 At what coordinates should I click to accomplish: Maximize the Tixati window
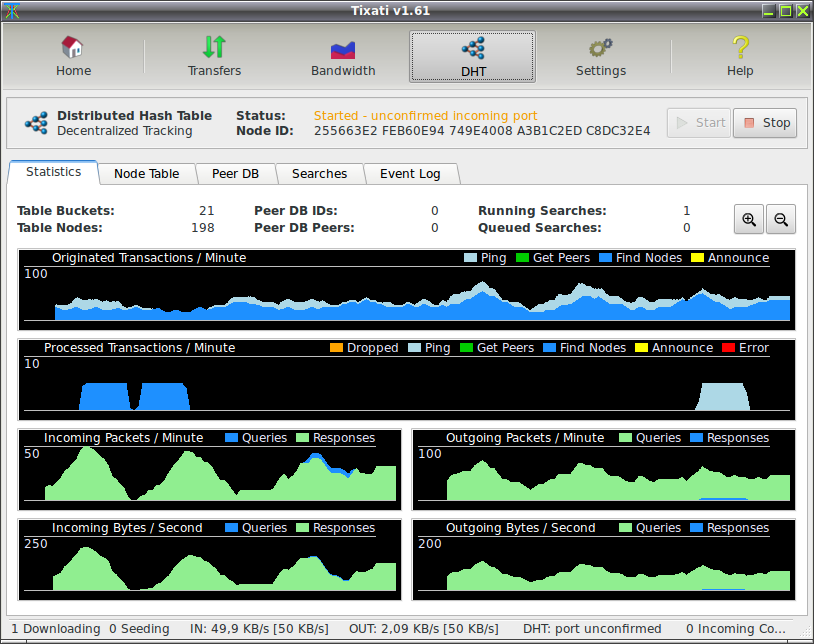pyautogui.click(x=786, y=11)
